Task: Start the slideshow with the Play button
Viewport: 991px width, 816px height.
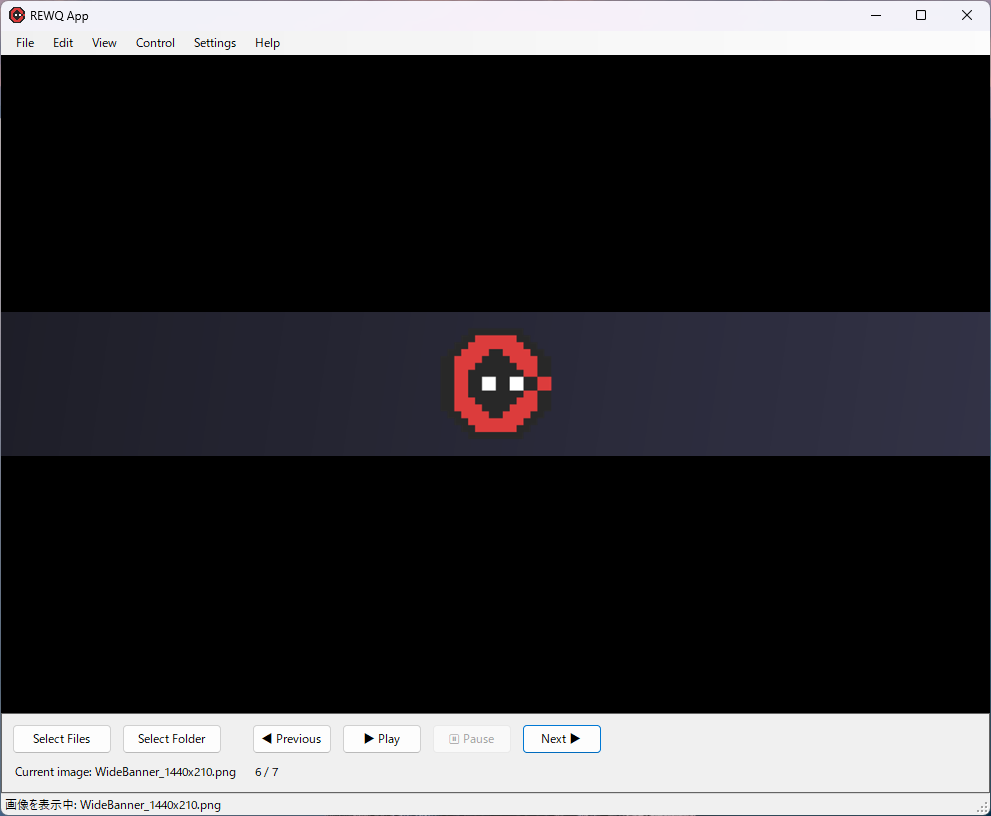Action: point(381,739)
